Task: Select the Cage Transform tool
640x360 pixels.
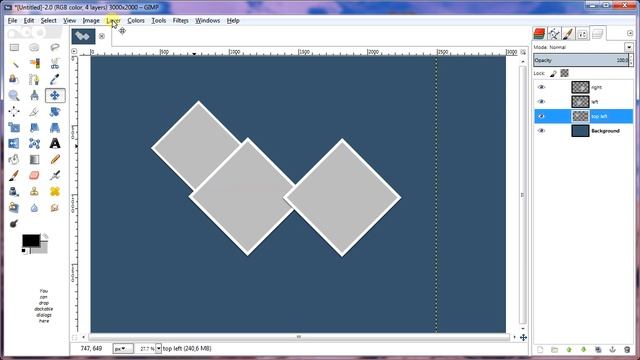Action: point(34,143)
